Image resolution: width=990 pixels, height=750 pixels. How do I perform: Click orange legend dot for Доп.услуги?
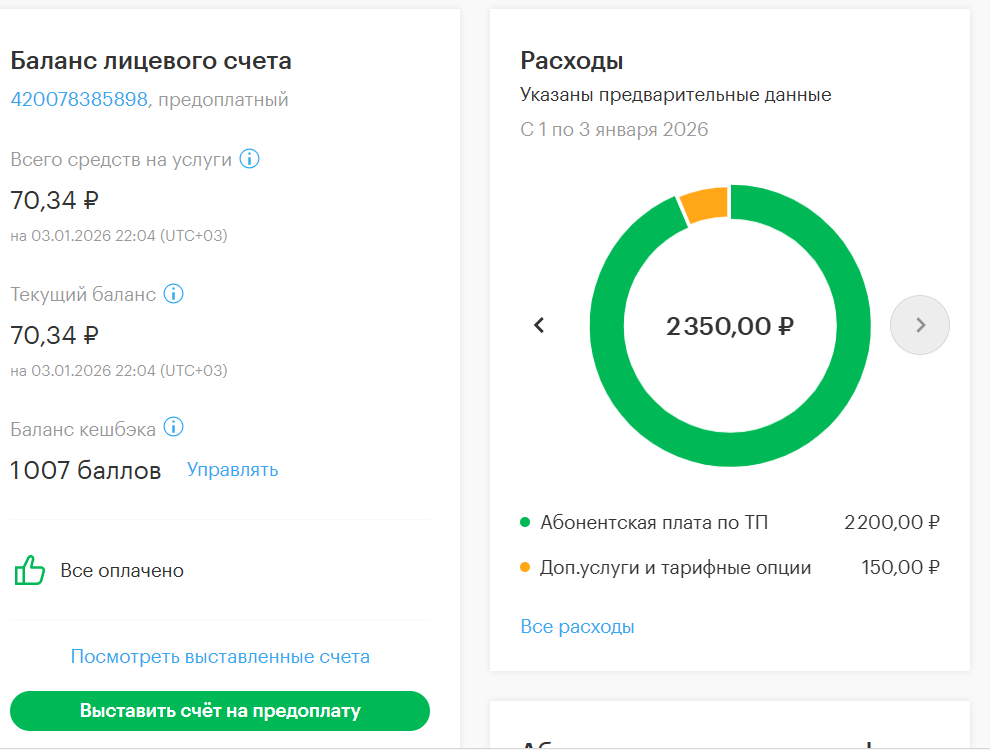point(525,568)
